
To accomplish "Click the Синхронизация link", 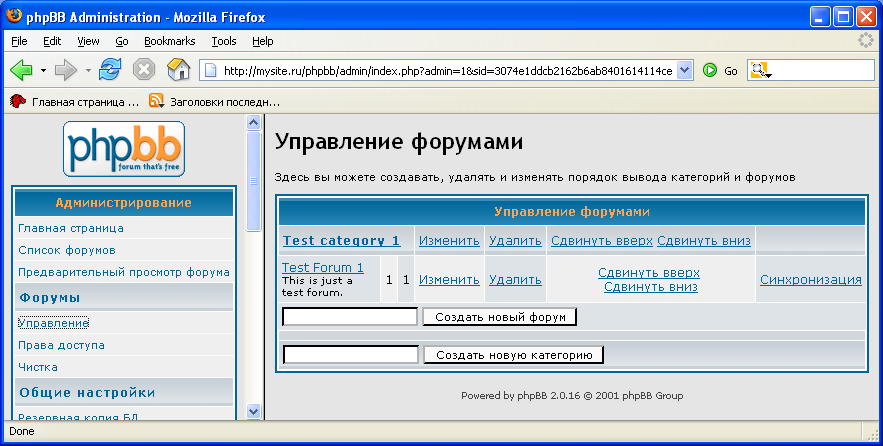I will [811, 279].
